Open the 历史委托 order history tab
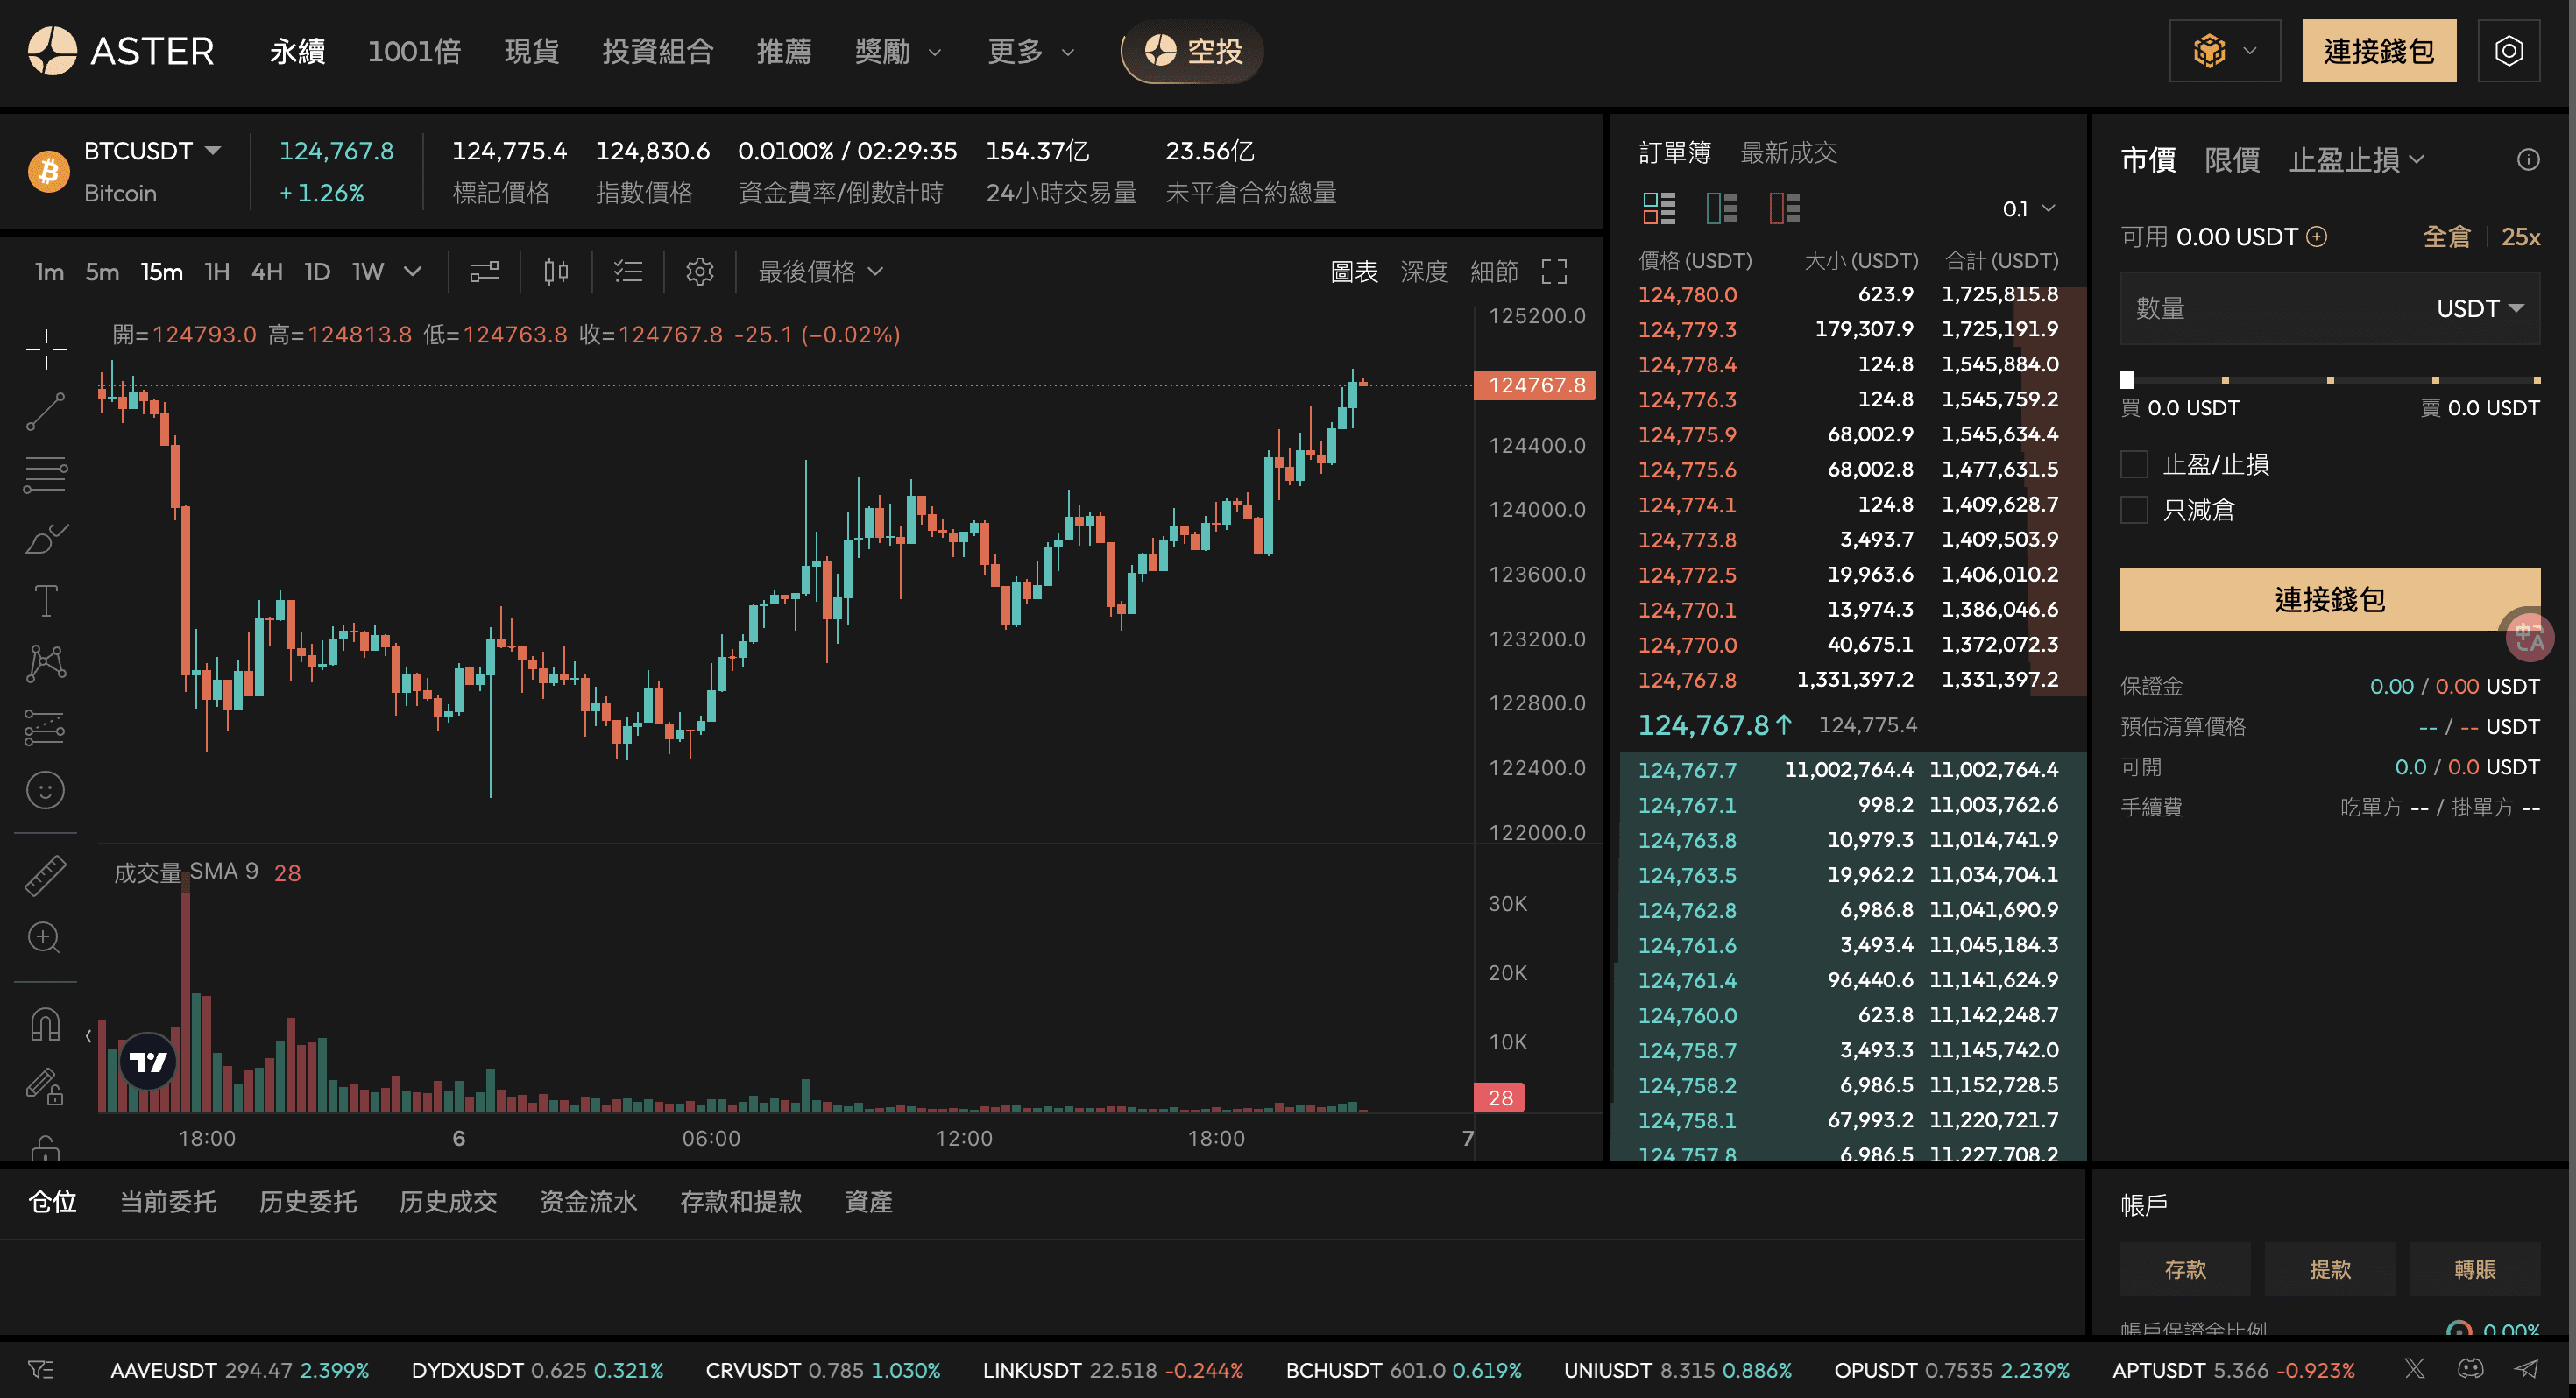Image resolution: width=2576 pixels, height=1398 pixels. click(308, 1202)
